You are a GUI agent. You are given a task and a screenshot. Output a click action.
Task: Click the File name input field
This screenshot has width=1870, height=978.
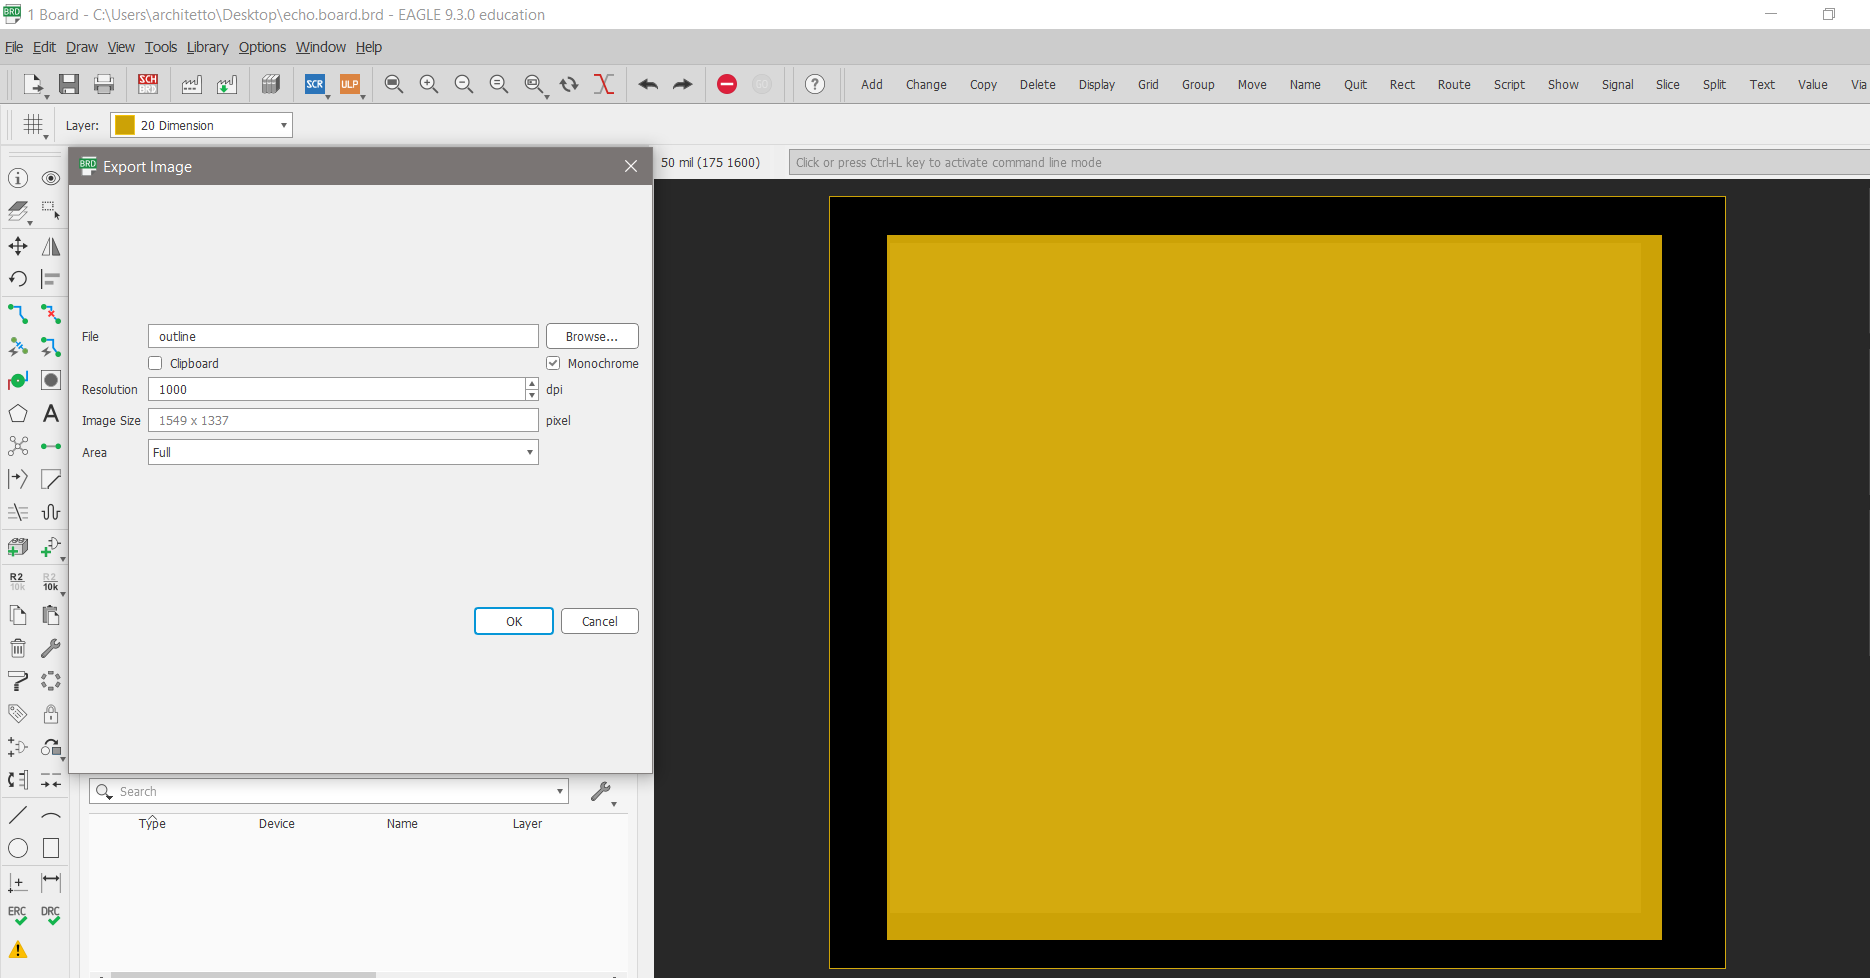[x=343, y=336]
